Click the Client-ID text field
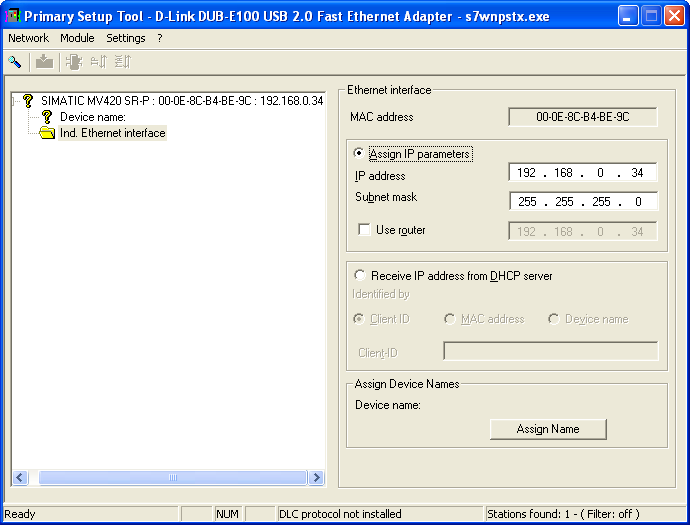The image size is (690, 525). coord(551,351)
